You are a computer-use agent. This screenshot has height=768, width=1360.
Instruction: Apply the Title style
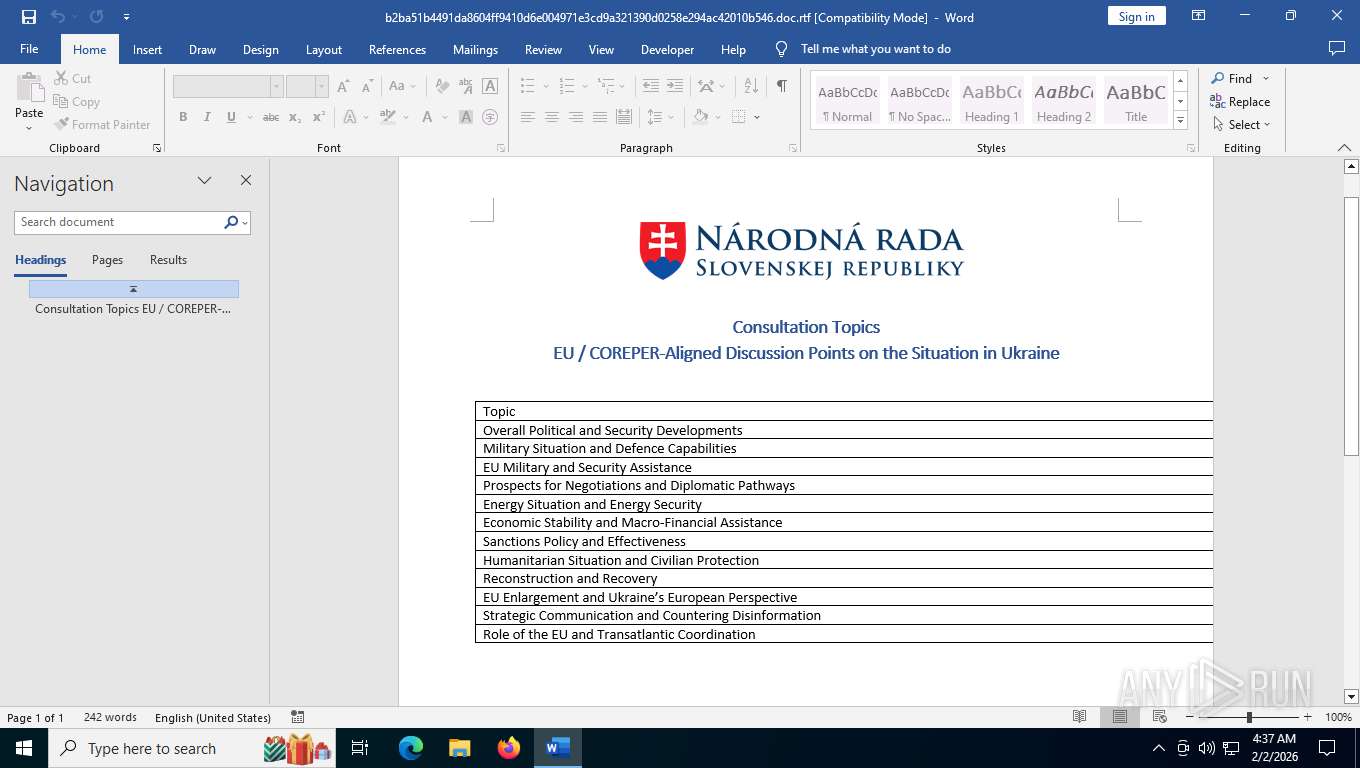pos(1135,101)
